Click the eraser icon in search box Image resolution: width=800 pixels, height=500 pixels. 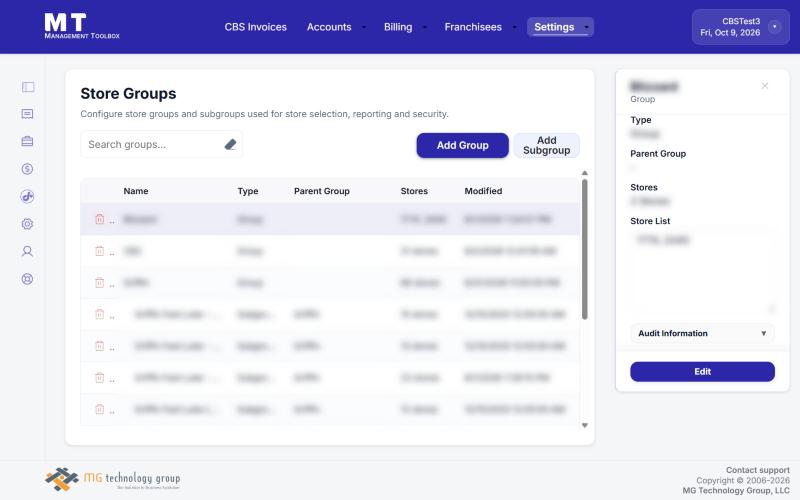pos(231,144)
